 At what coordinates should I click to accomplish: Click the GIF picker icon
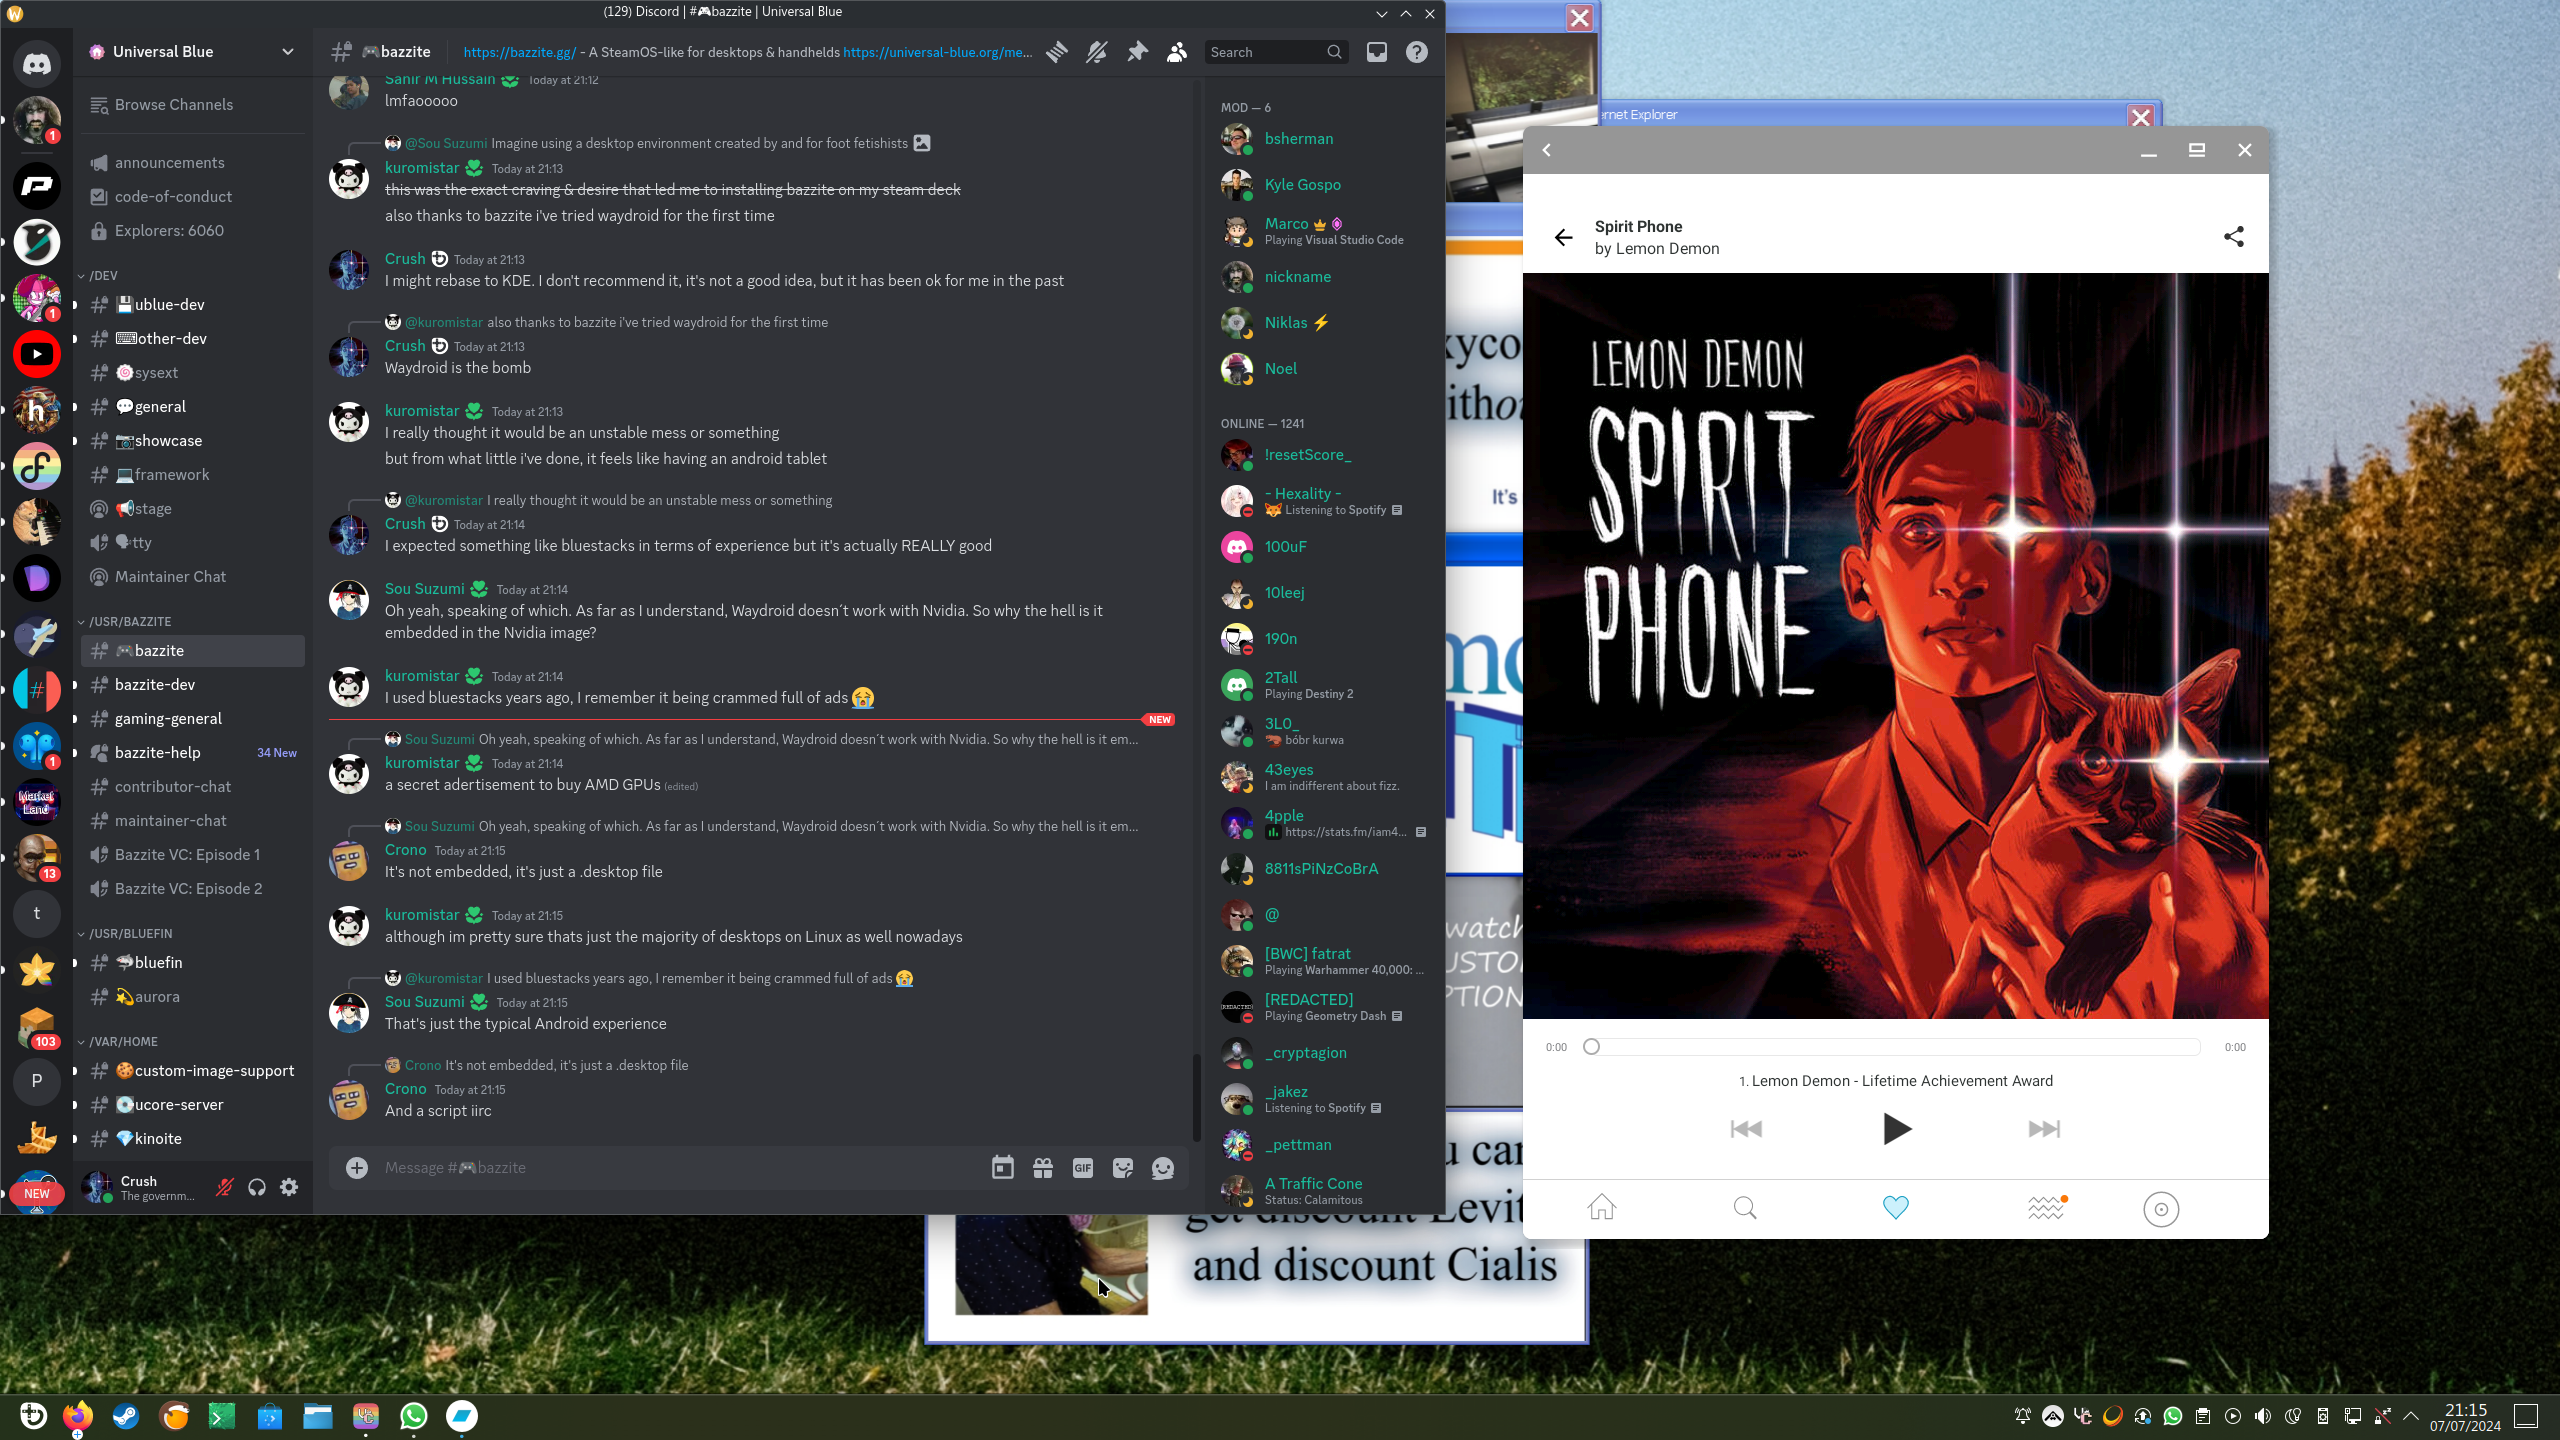[1083, 1168]
